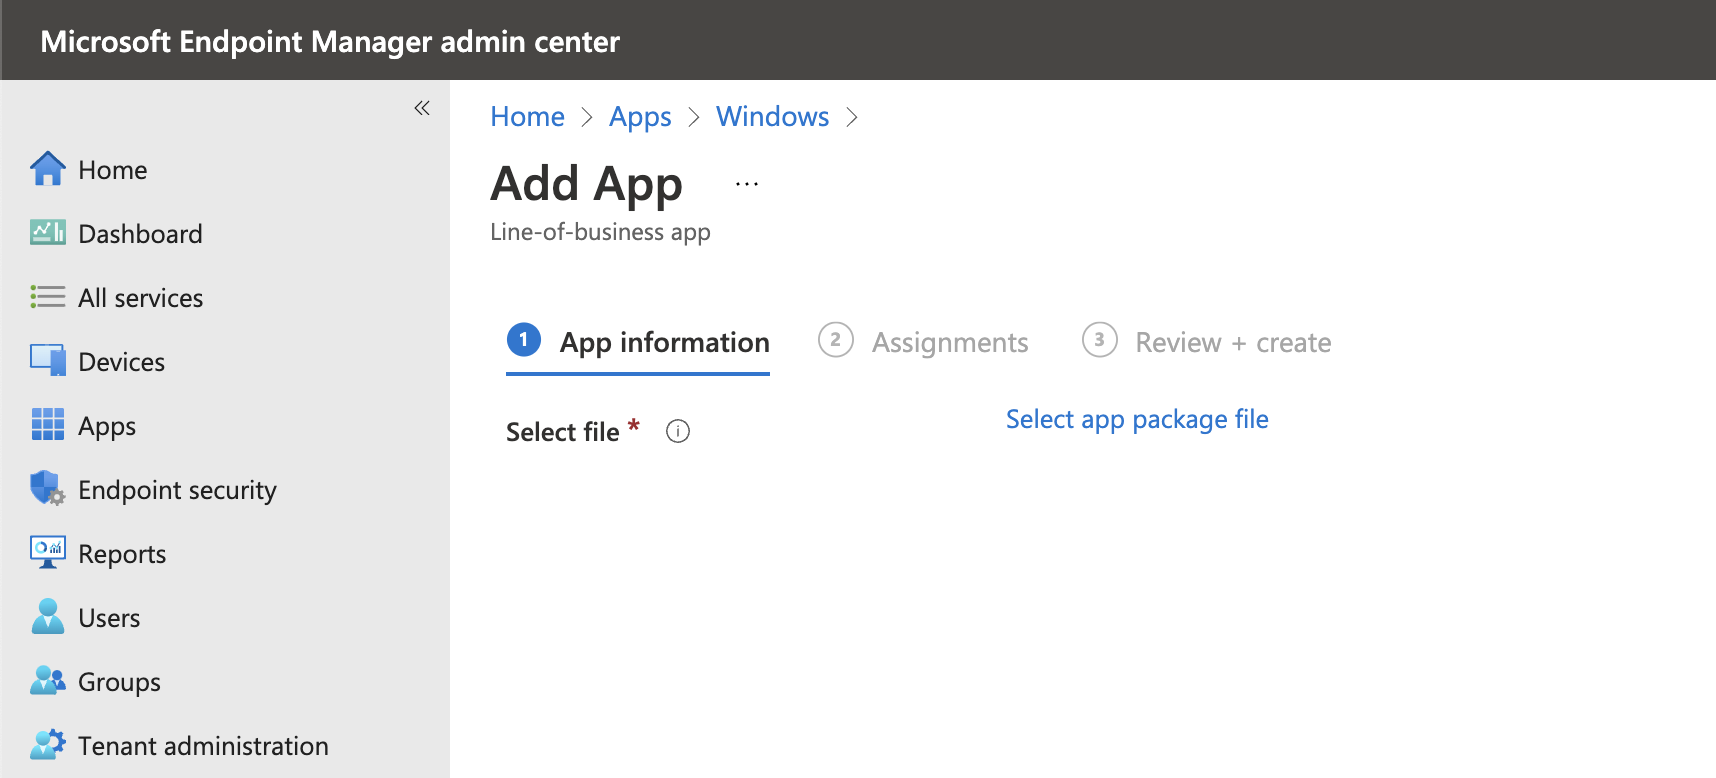Click the Select app package file link

1137,420
